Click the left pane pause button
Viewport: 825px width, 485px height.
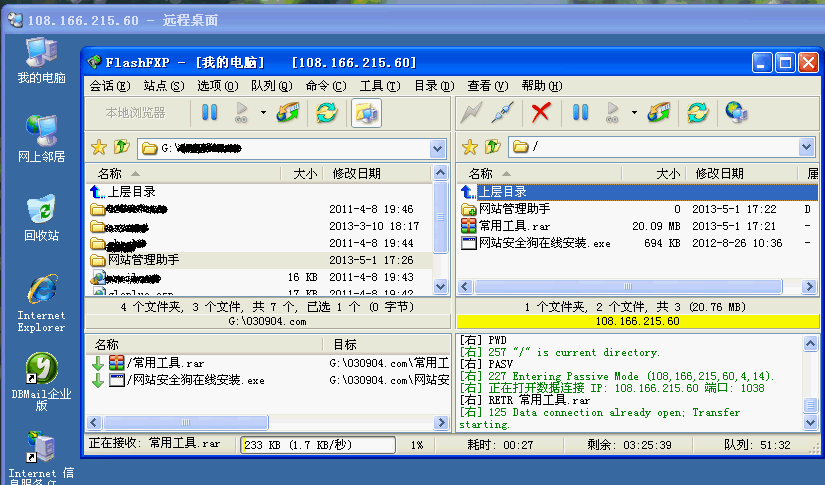pyautogui.click(x=209, y=113)
